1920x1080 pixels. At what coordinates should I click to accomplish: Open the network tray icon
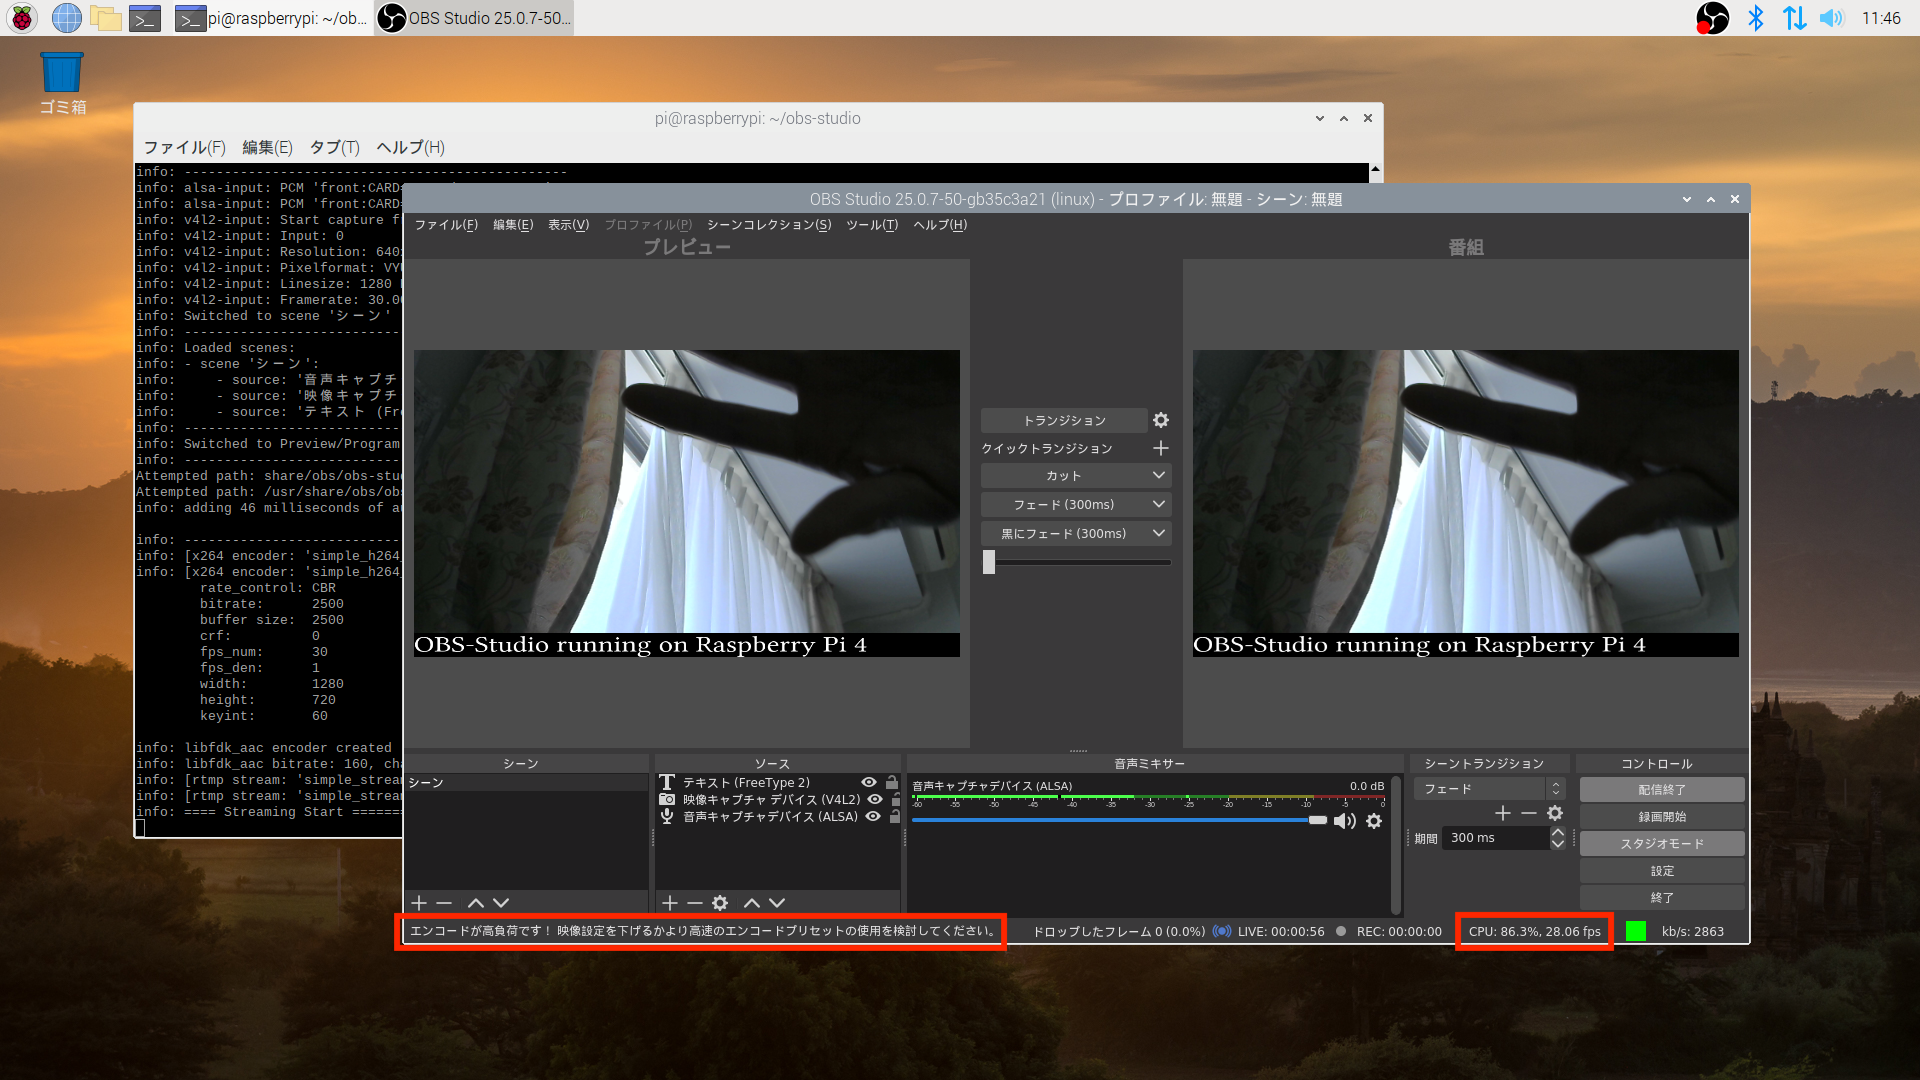click(x=1794, y=18)
